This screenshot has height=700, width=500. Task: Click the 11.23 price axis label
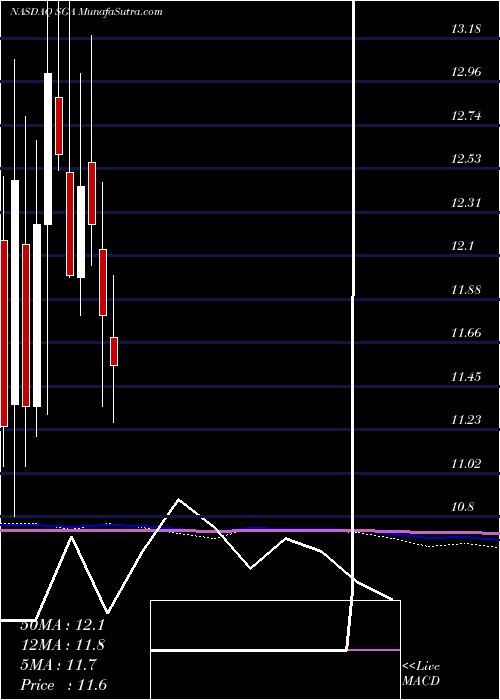(x=466, y=421)
